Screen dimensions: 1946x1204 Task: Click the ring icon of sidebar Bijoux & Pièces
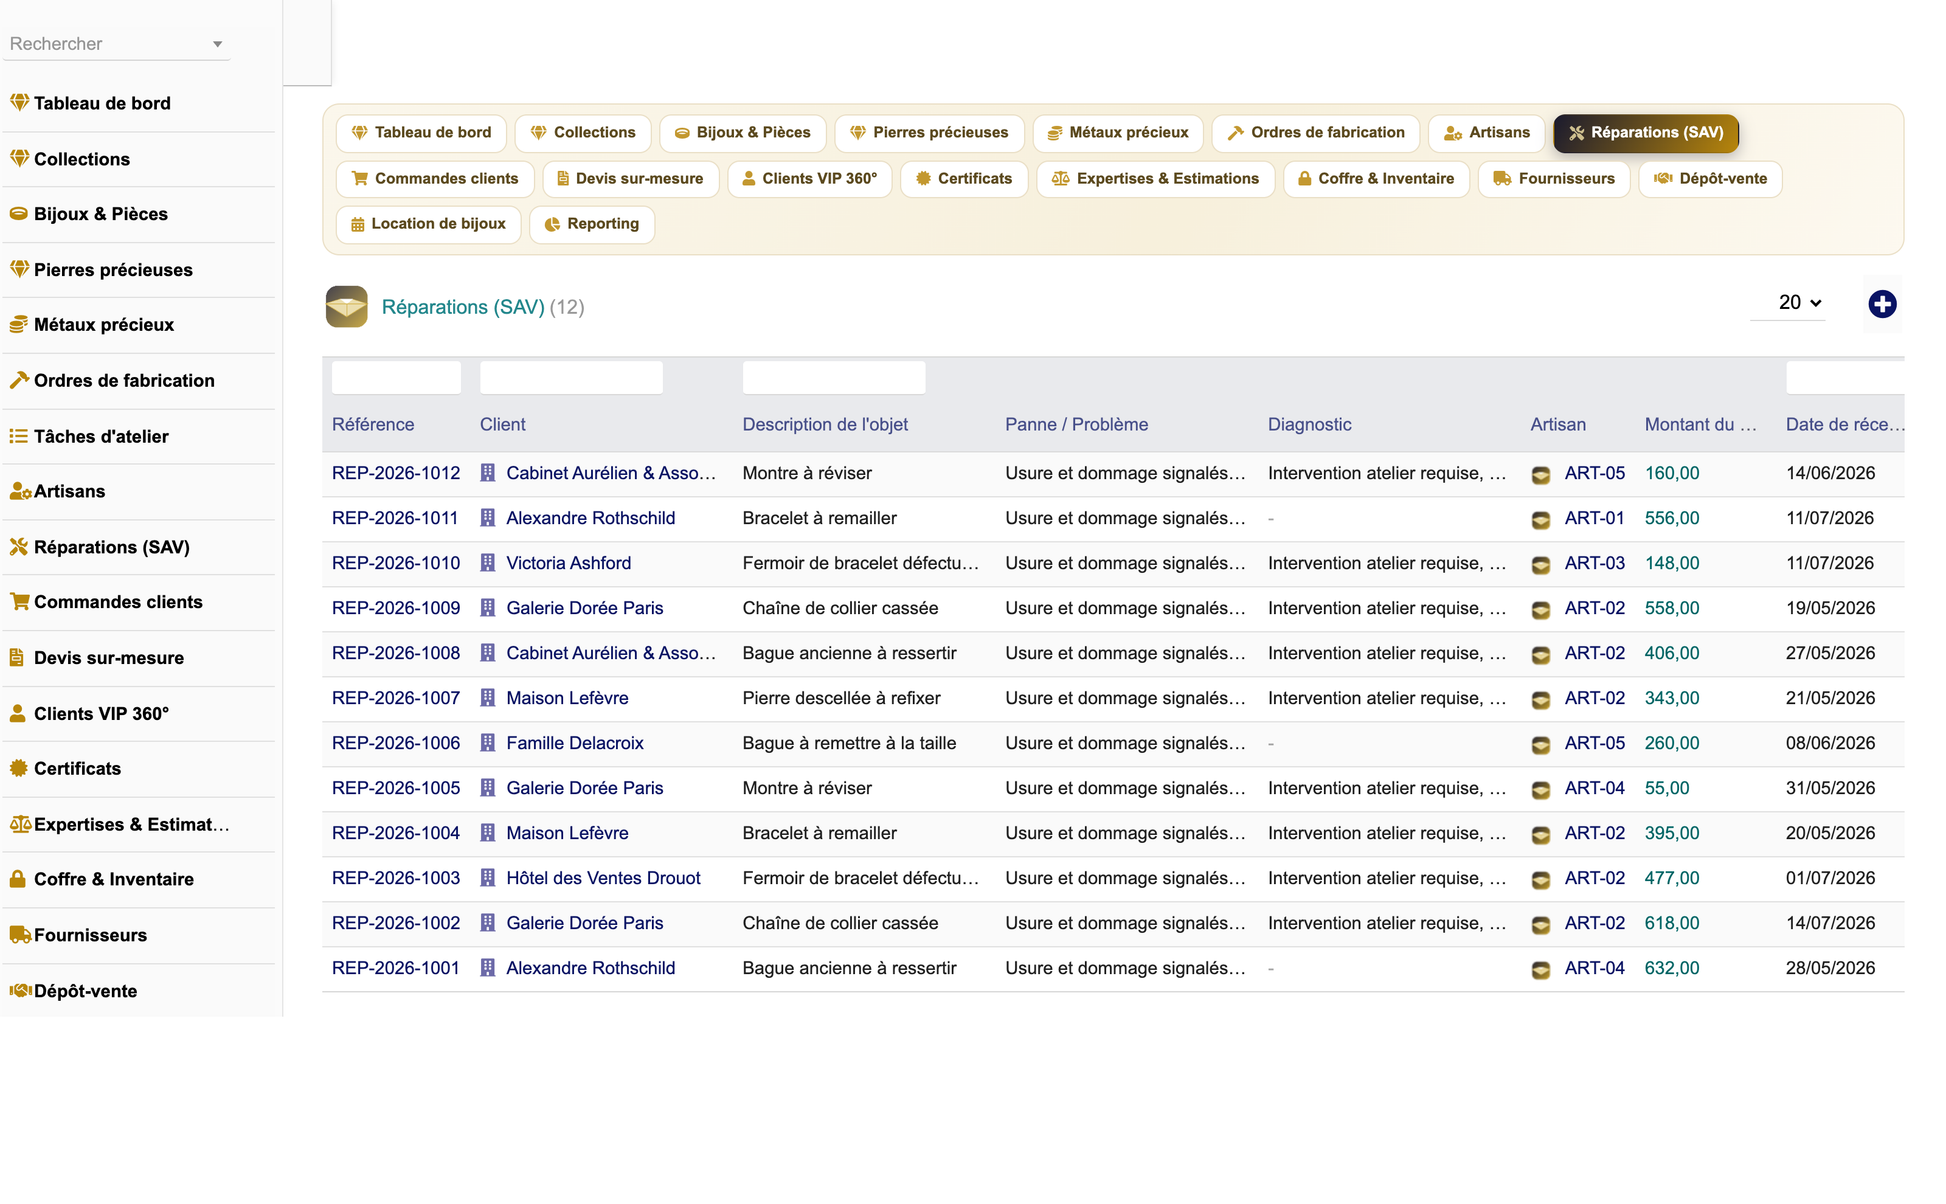click(x=19, y=213)
